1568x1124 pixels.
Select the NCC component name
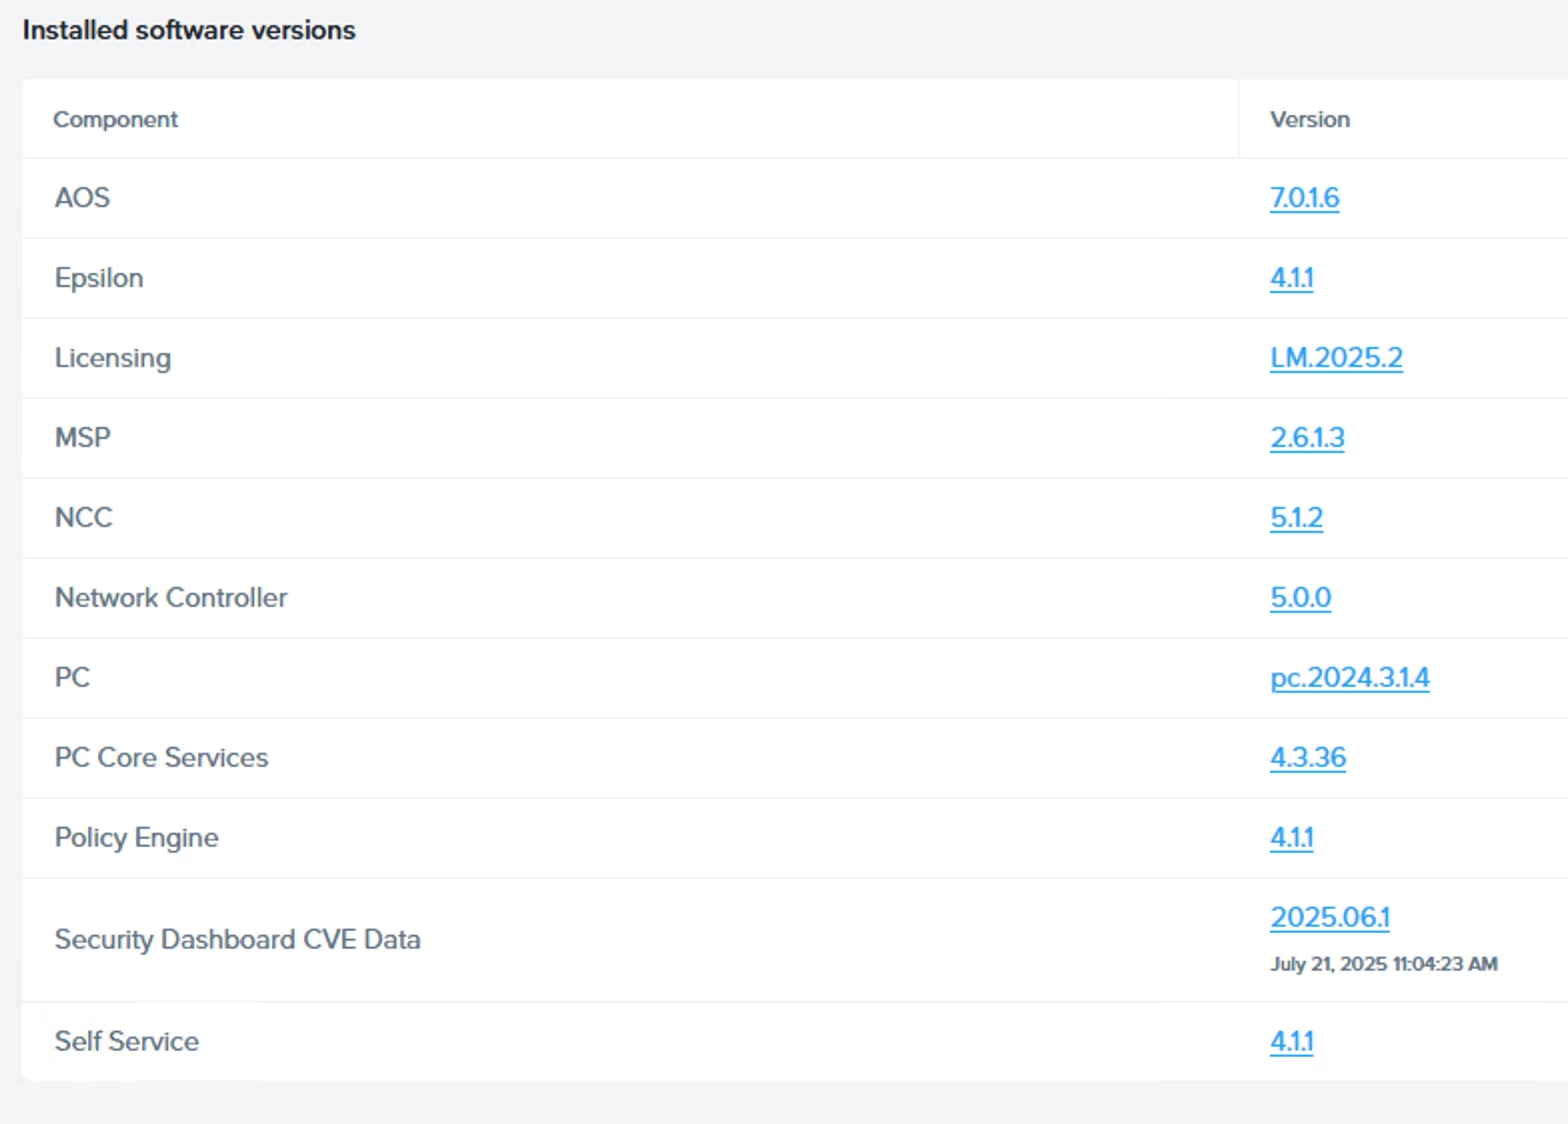pyautogui.click(x=84, y=518)
